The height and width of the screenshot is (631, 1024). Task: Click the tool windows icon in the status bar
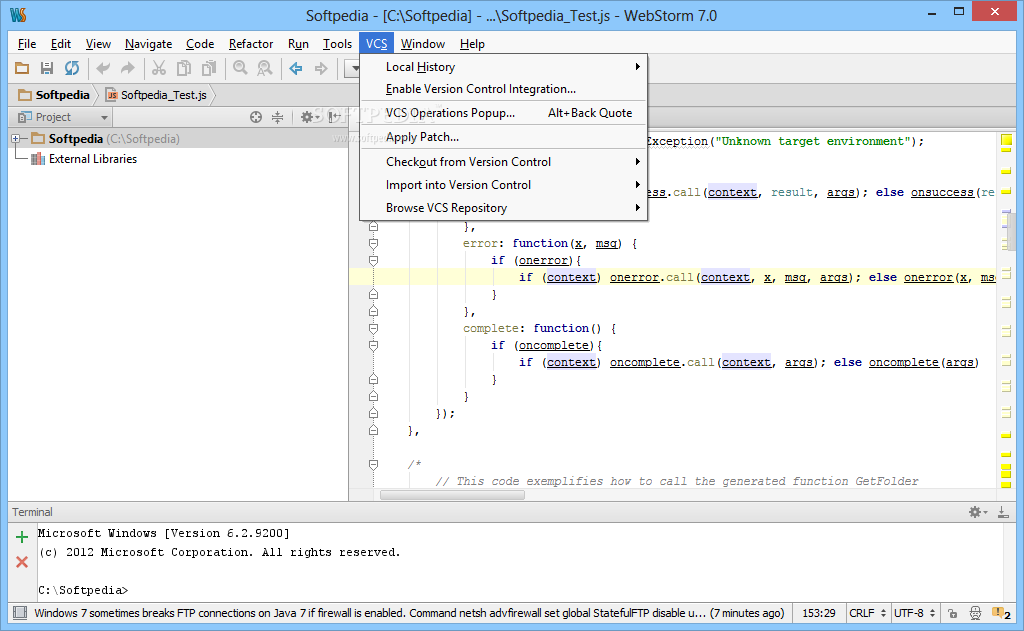[20, 613]
